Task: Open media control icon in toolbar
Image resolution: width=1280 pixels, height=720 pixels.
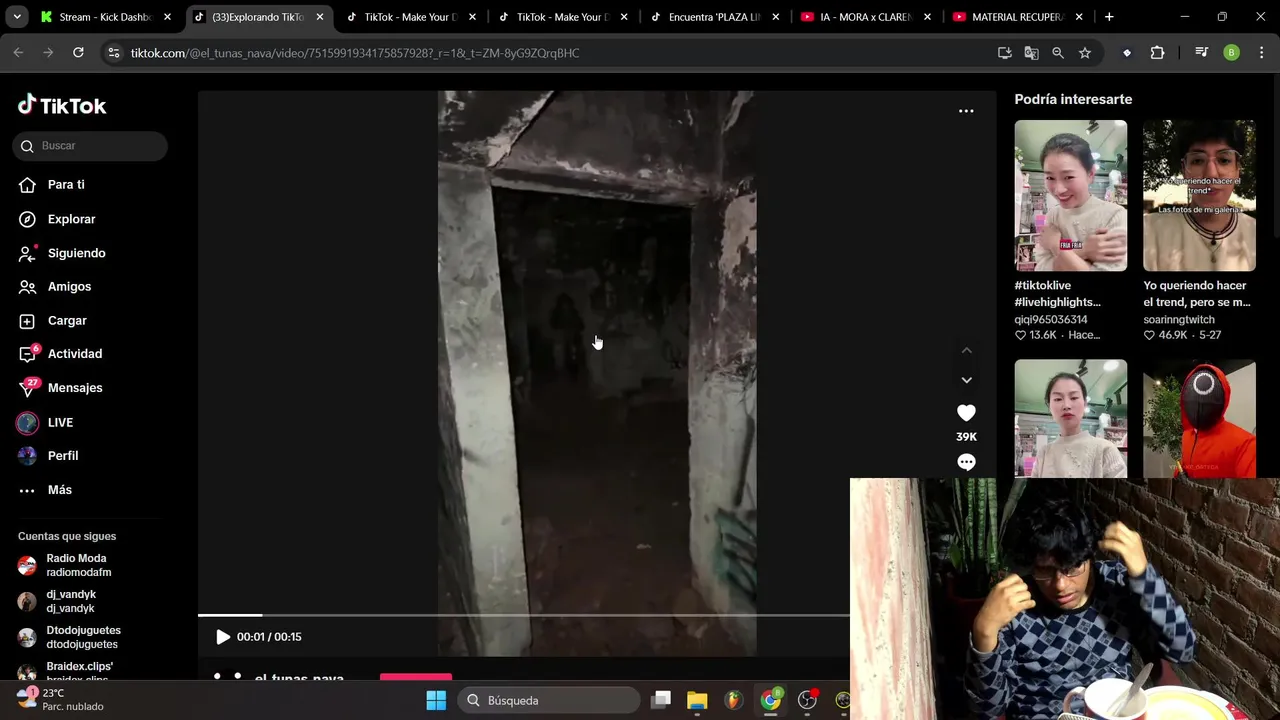Action: pyautogui.click(x=1202, y=53)
